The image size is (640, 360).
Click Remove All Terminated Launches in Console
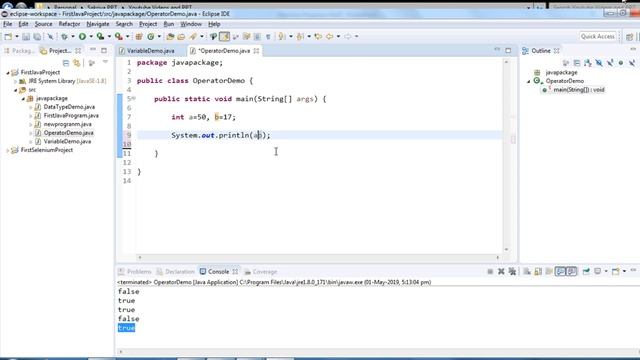point(512,272)
